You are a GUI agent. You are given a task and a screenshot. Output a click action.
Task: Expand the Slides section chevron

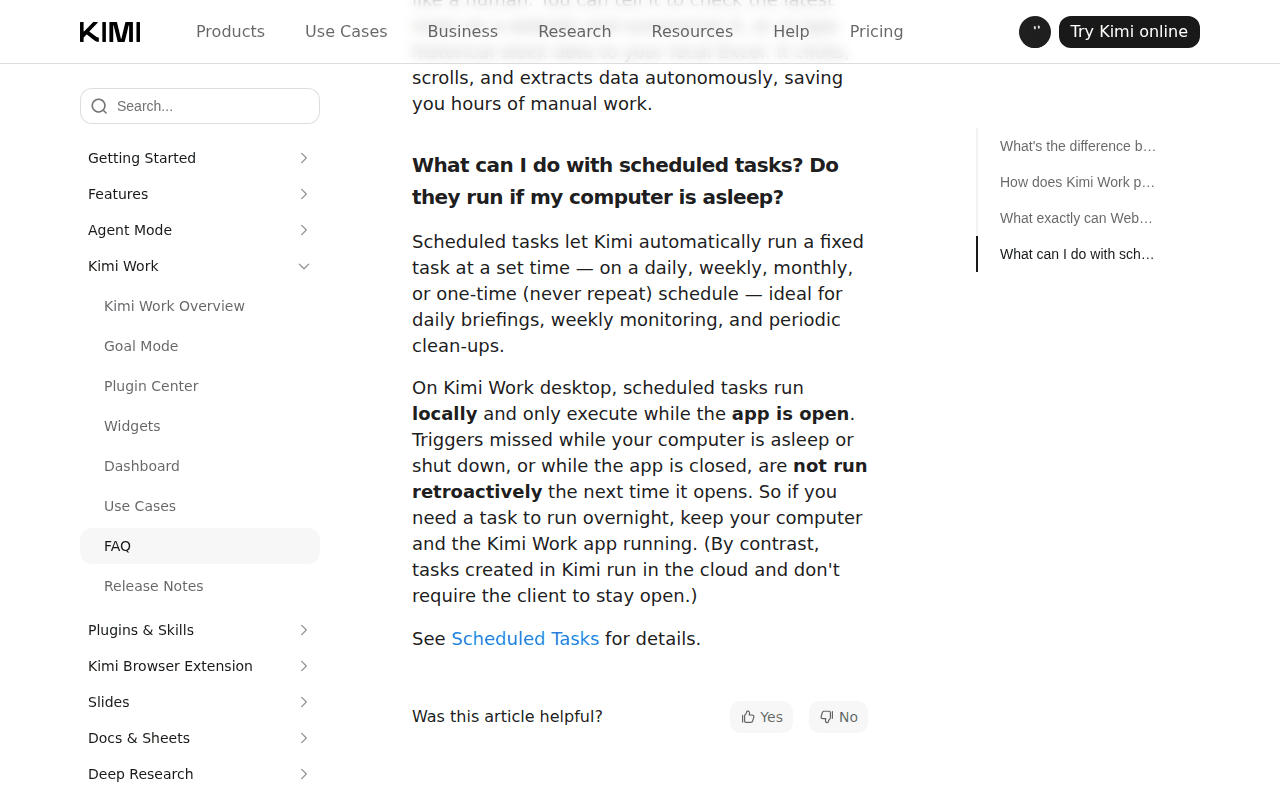pos(304,702)
